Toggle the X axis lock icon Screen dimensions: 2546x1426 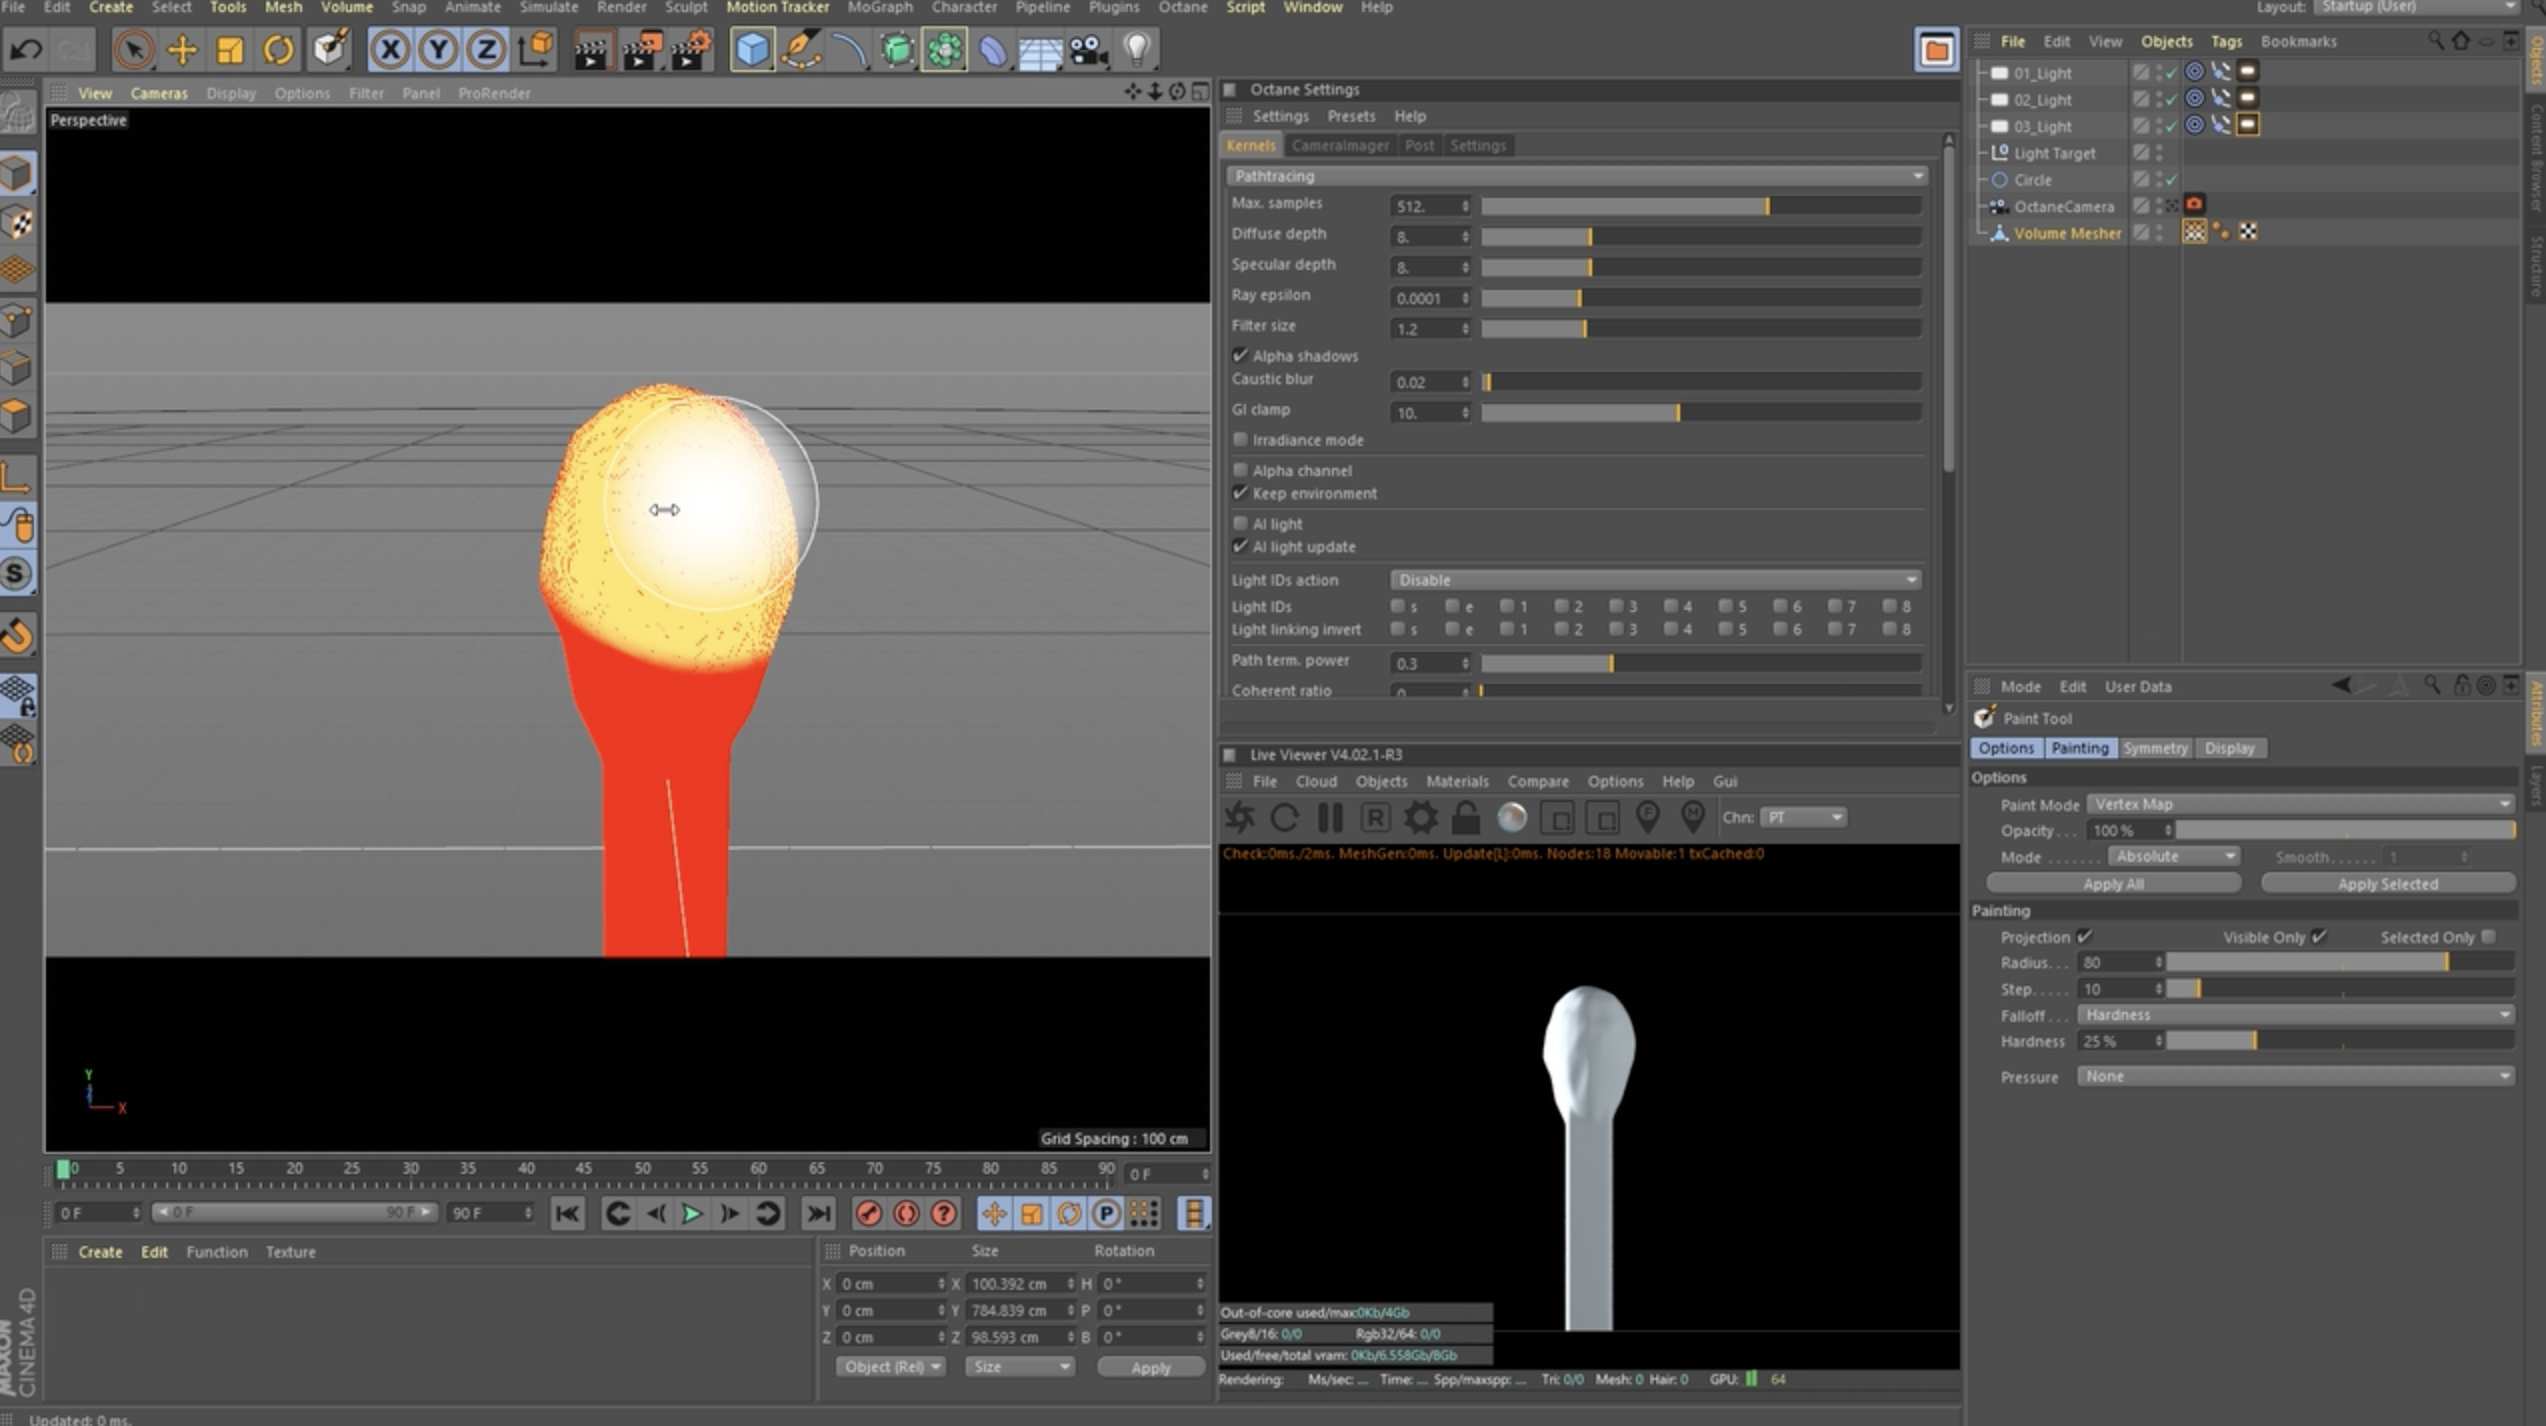pos(390,49)
